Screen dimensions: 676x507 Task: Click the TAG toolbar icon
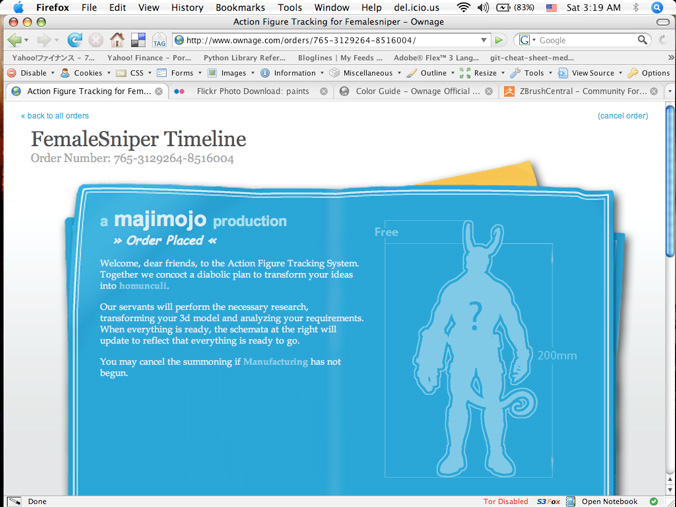point(159,40)
